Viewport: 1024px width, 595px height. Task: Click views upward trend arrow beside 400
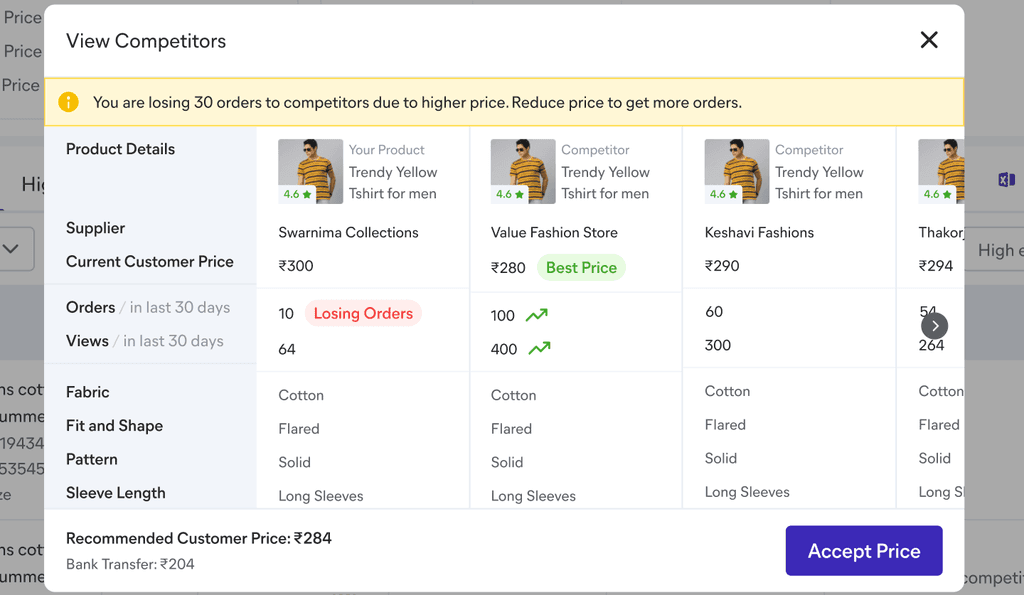click(x=539, y=349)
